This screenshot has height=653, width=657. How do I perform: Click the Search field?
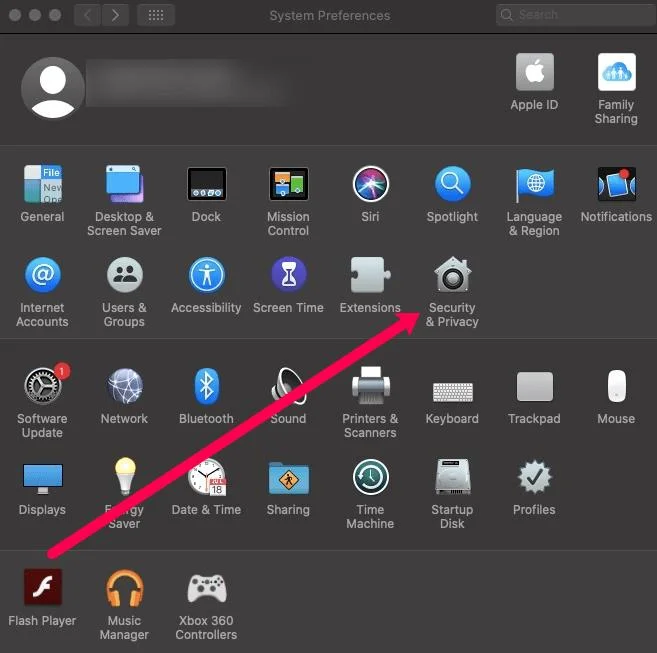click(576, 15)
